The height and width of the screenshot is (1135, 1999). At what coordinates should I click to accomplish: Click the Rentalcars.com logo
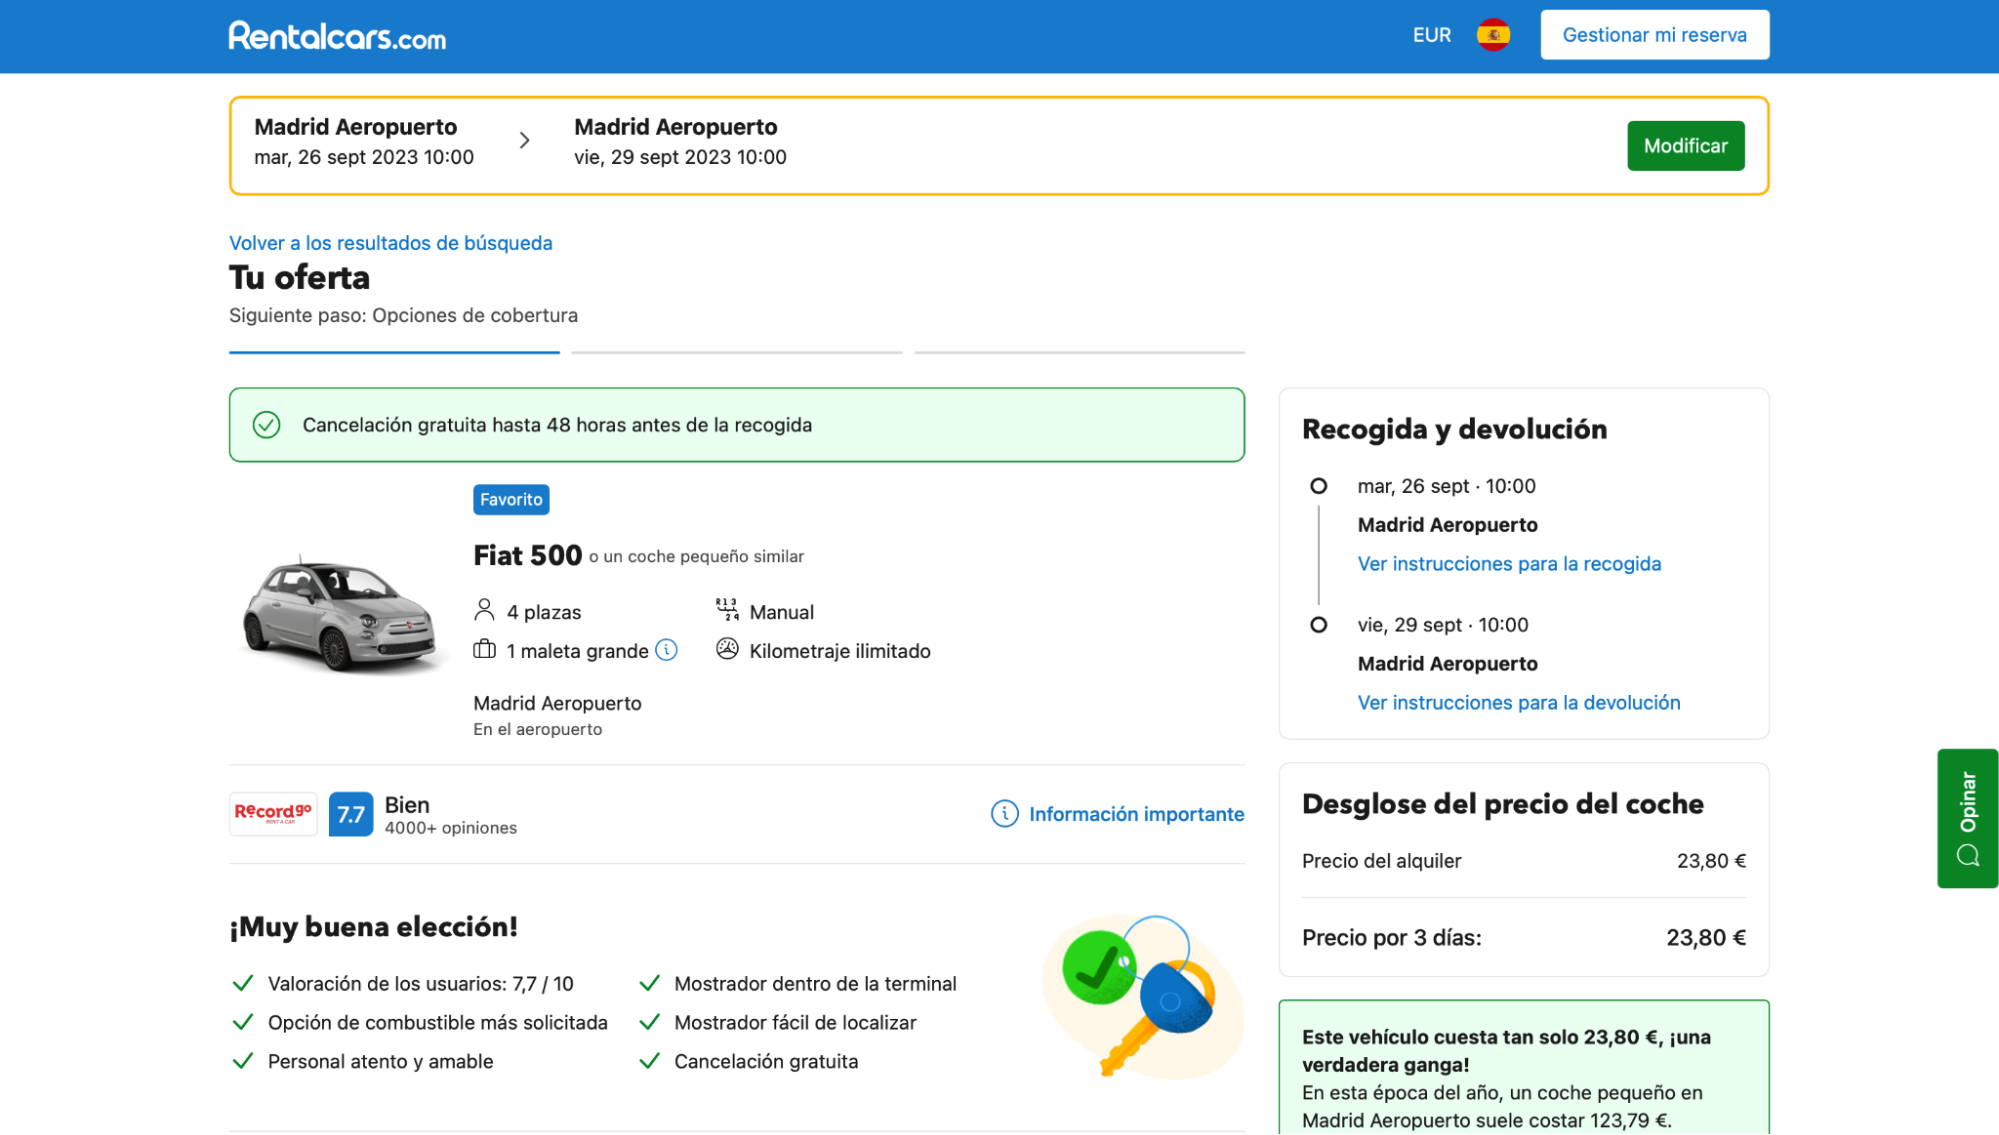click(x=337, y=36)
